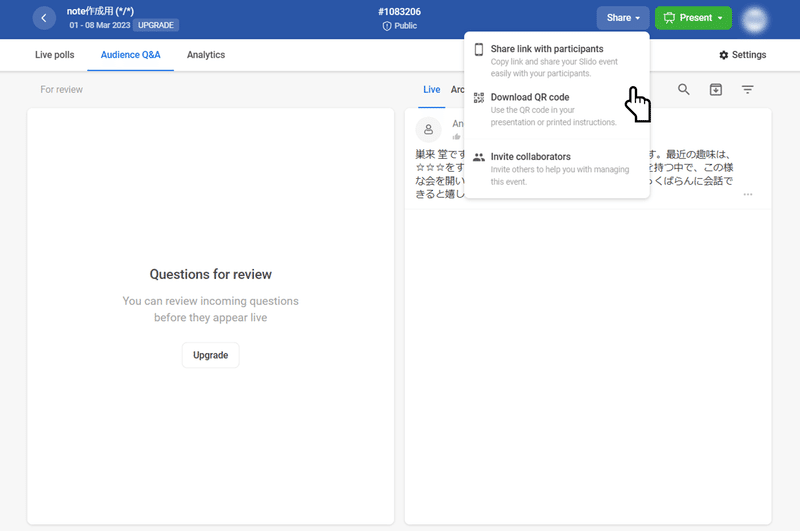Screen dimensions: 800x531
Task: Click the Settings gear icon
Action: [723, 55]
